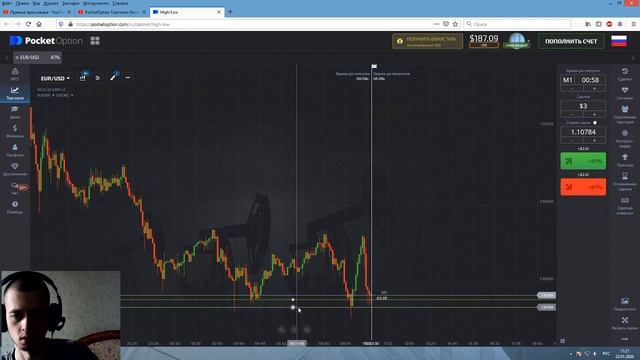The height and width of the screenshot is (360, 640).
Task: Decrease the $3 trade amount
Action: (572, 114)
